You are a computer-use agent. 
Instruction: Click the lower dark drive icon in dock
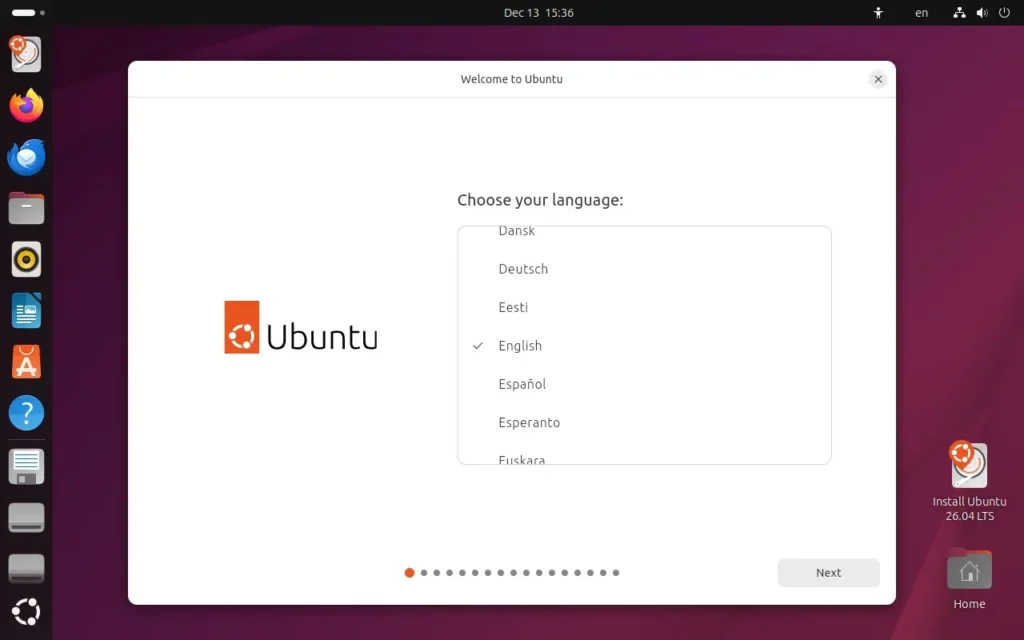(26, 568)
